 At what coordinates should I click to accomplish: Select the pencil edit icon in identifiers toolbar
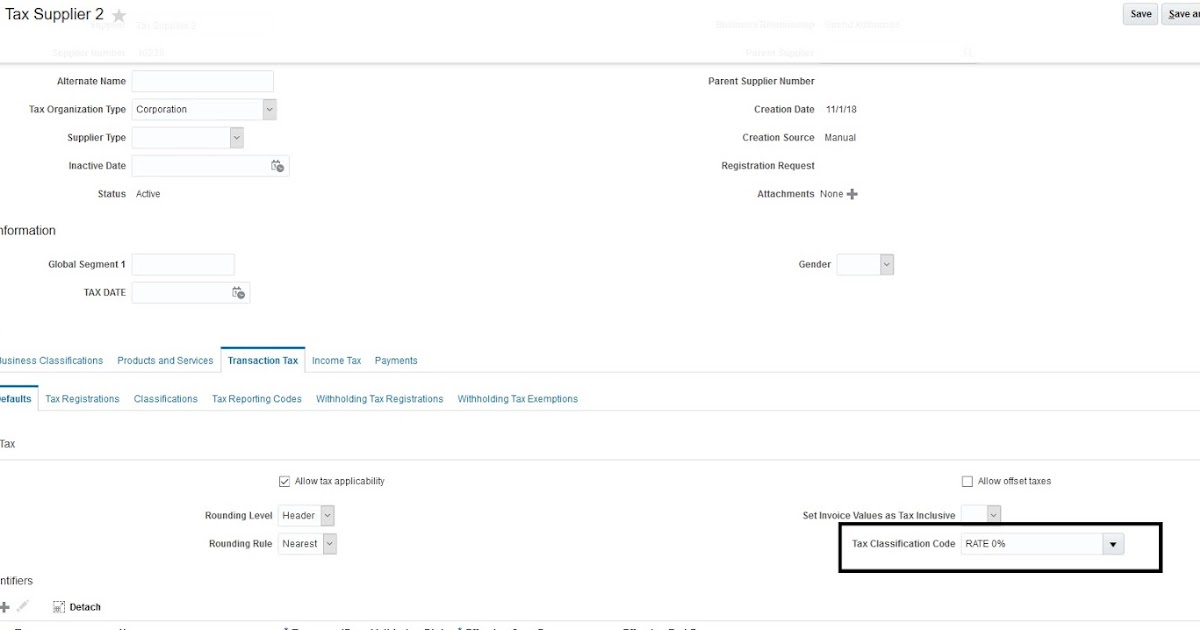click(x=22, y=606)
